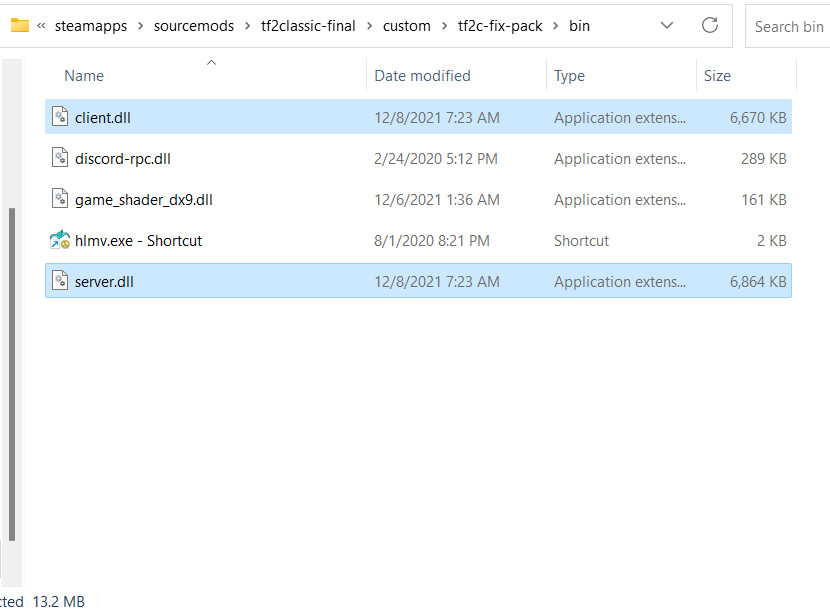
Task: Sort files by Size column
Action: coord(717,76)
